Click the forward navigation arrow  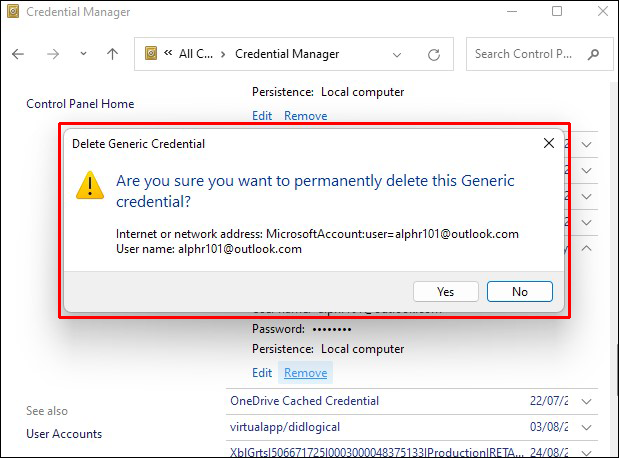click(53, 54)
